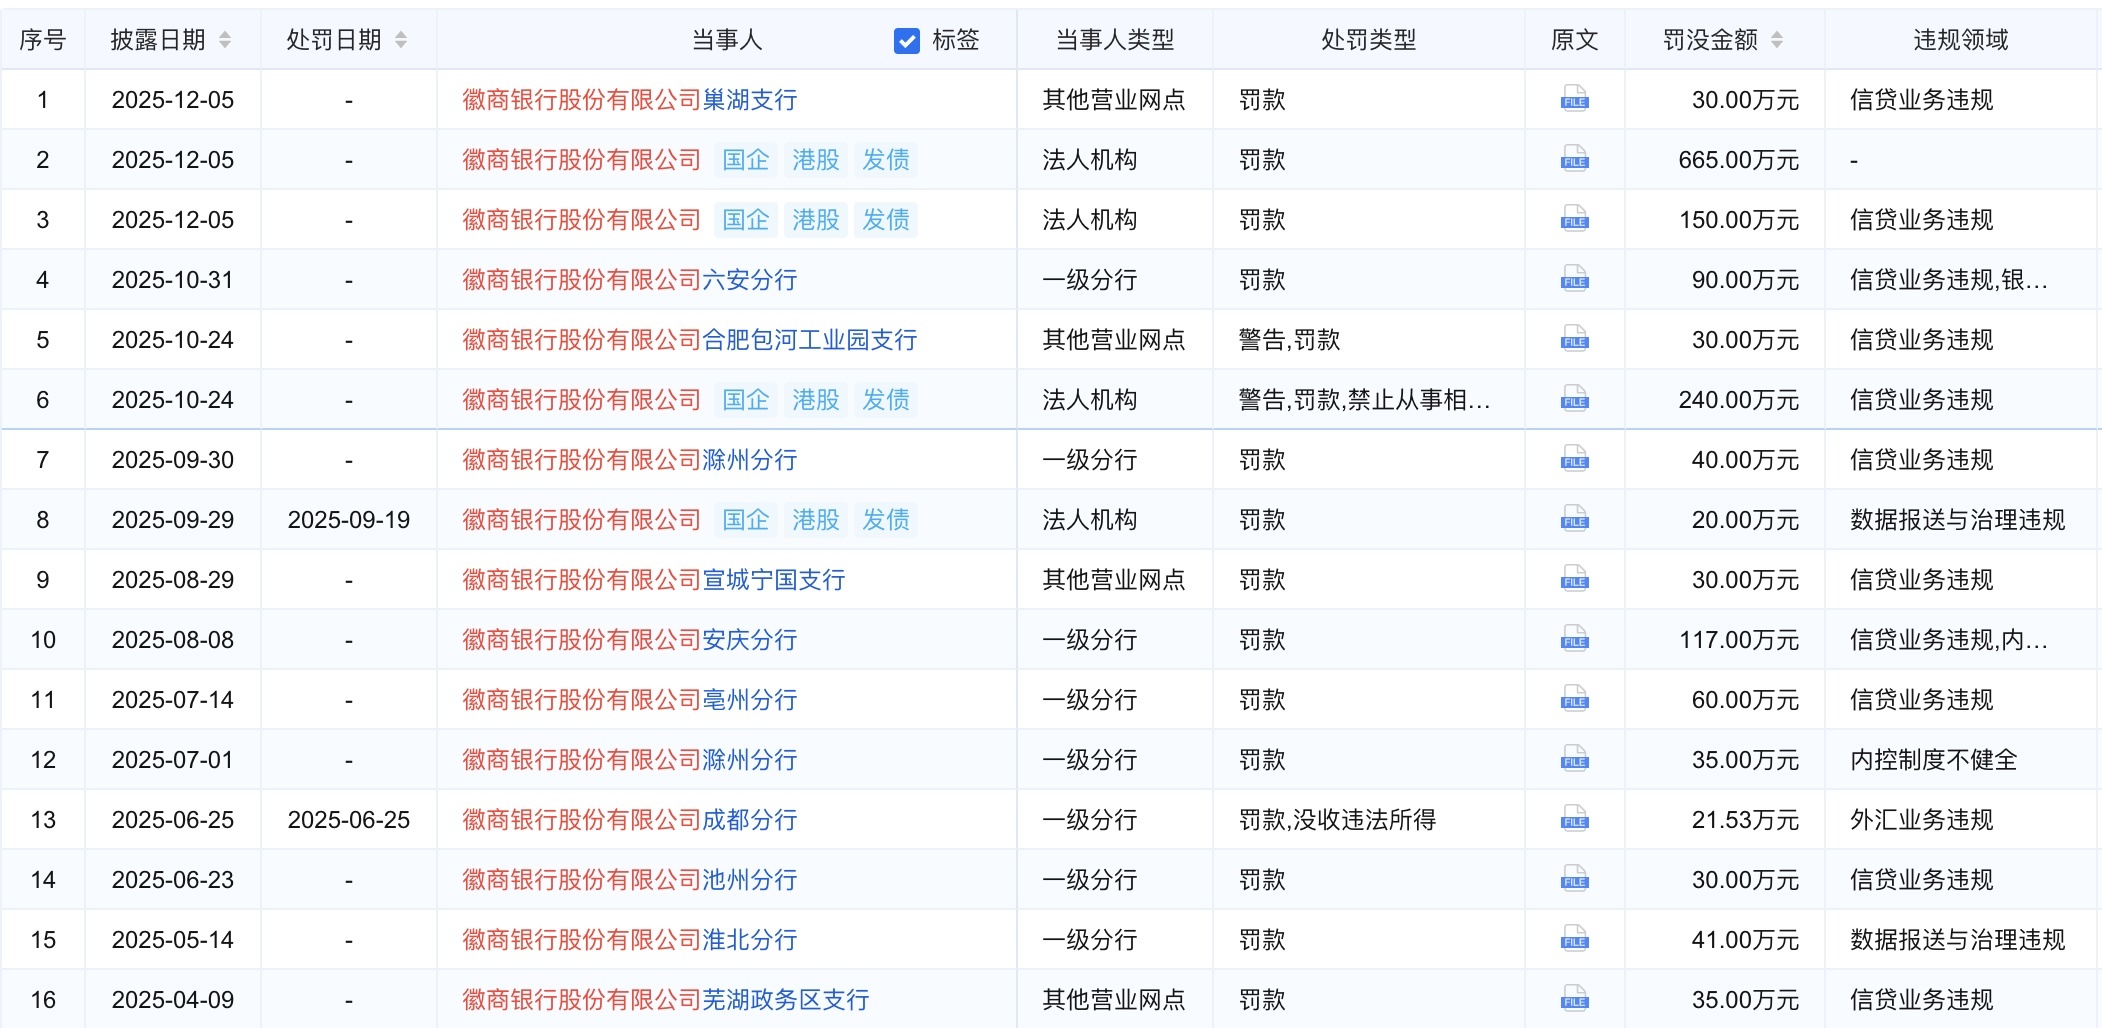
Task: Open the file icon in the 240.00万元 row
Action: coord(1574,399)
